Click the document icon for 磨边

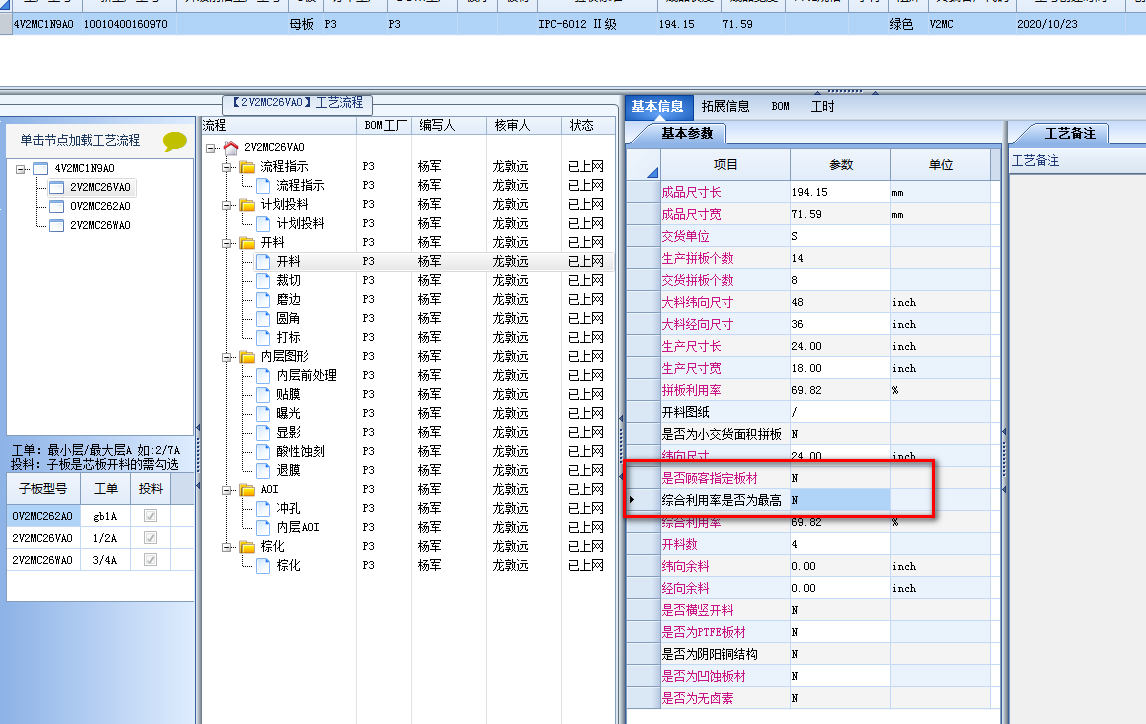pos(264,300)
